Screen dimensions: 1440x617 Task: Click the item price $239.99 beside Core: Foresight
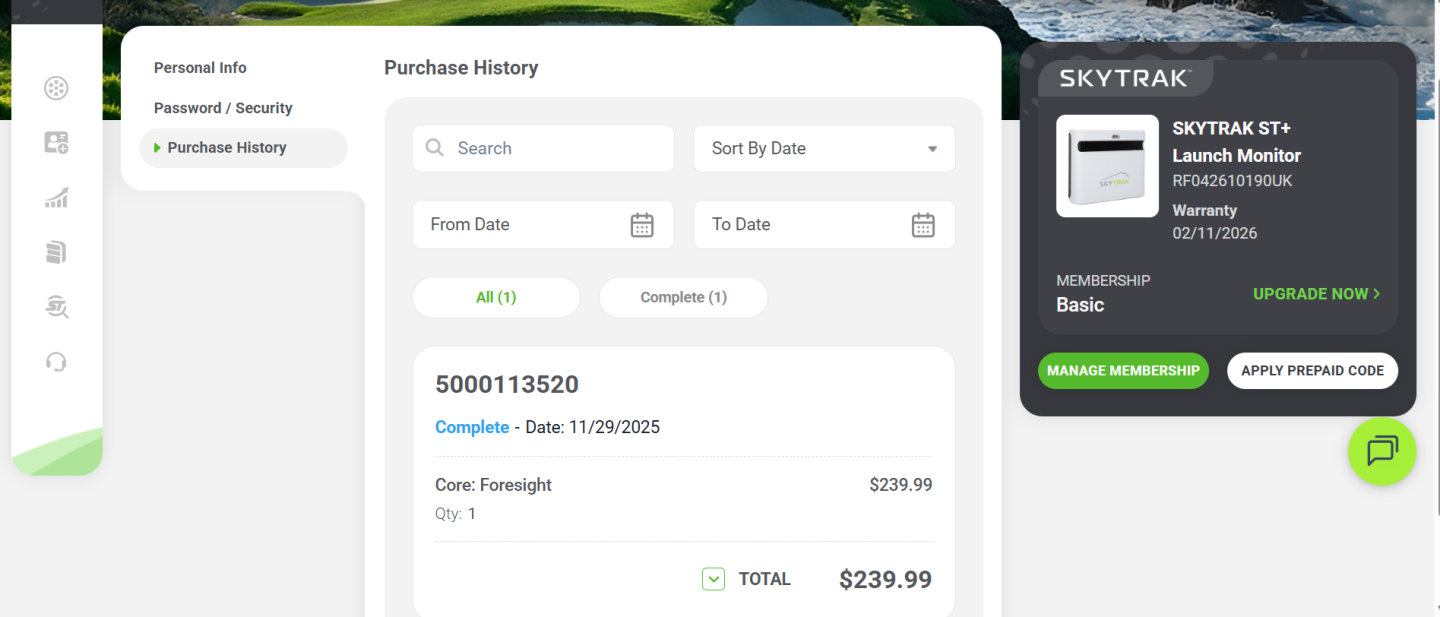(x=901, y=485)
